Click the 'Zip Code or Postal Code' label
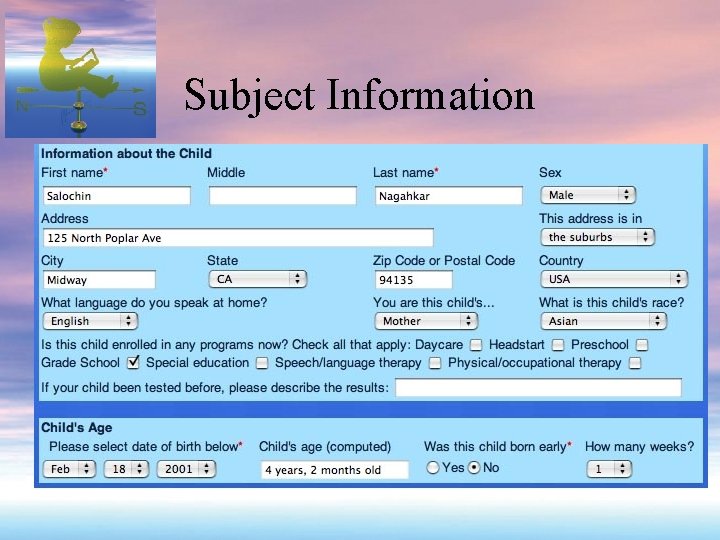 [444, 260]
